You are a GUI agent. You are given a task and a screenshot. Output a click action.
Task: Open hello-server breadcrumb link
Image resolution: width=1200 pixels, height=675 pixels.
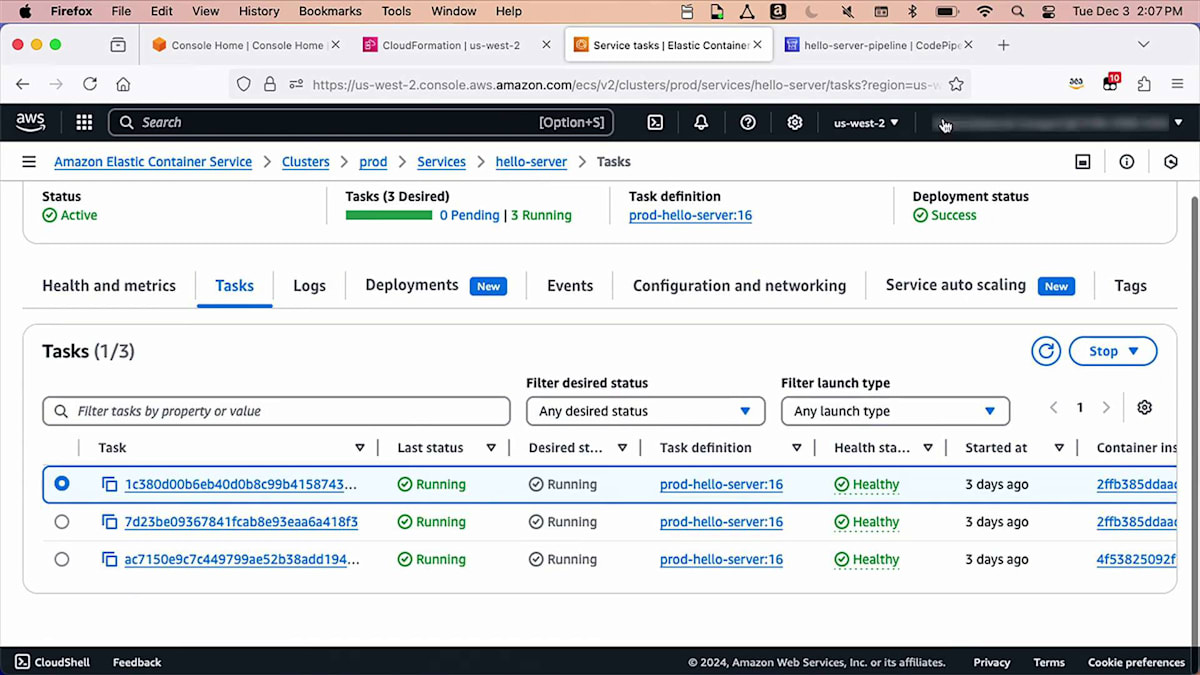point(531,161)
